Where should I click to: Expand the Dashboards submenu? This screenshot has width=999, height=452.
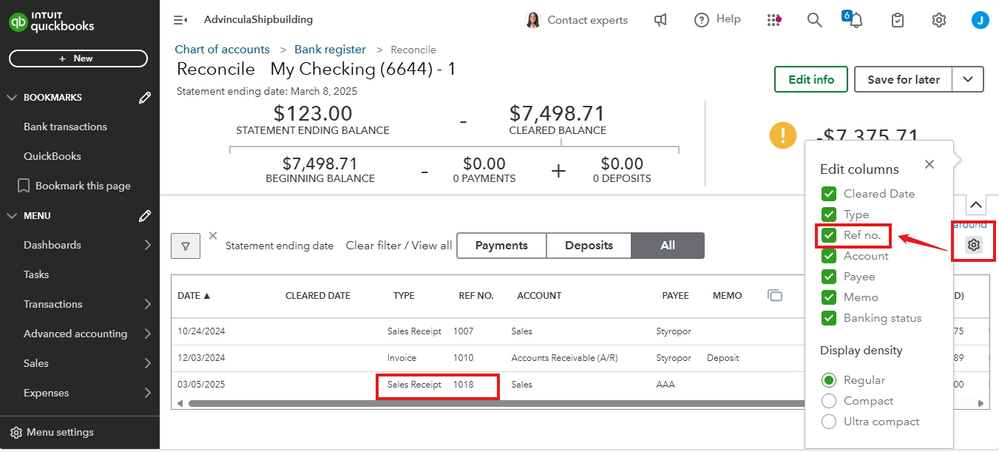(x=147, y=245)
